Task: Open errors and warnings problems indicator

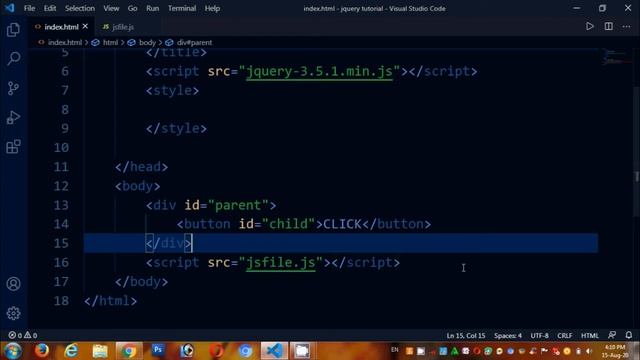Action: [x=23, y=335]
